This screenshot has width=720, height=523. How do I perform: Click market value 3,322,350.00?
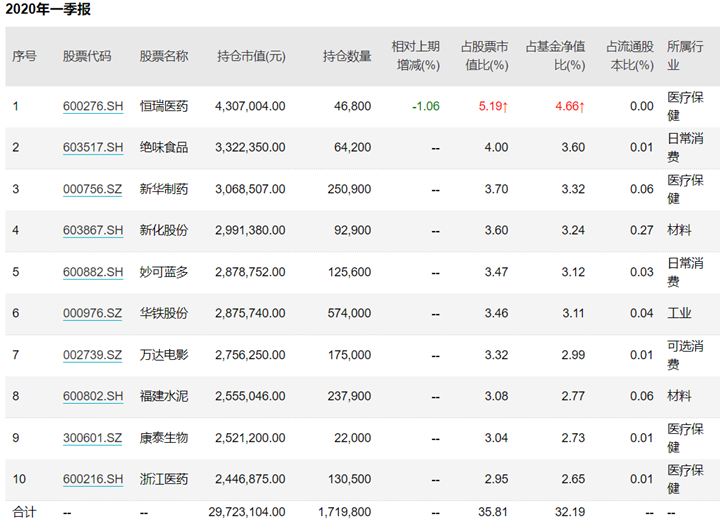click(250, 147)
